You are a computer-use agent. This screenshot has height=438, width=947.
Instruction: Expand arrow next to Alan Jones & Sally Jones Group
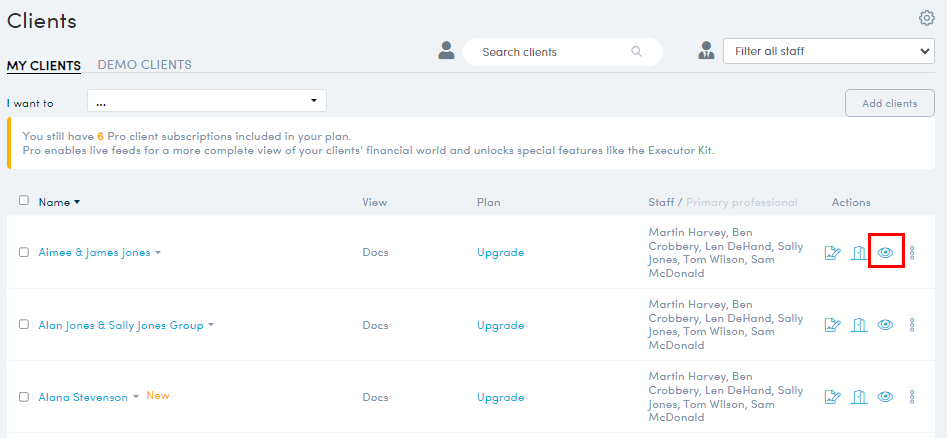[x=211, y=325]
